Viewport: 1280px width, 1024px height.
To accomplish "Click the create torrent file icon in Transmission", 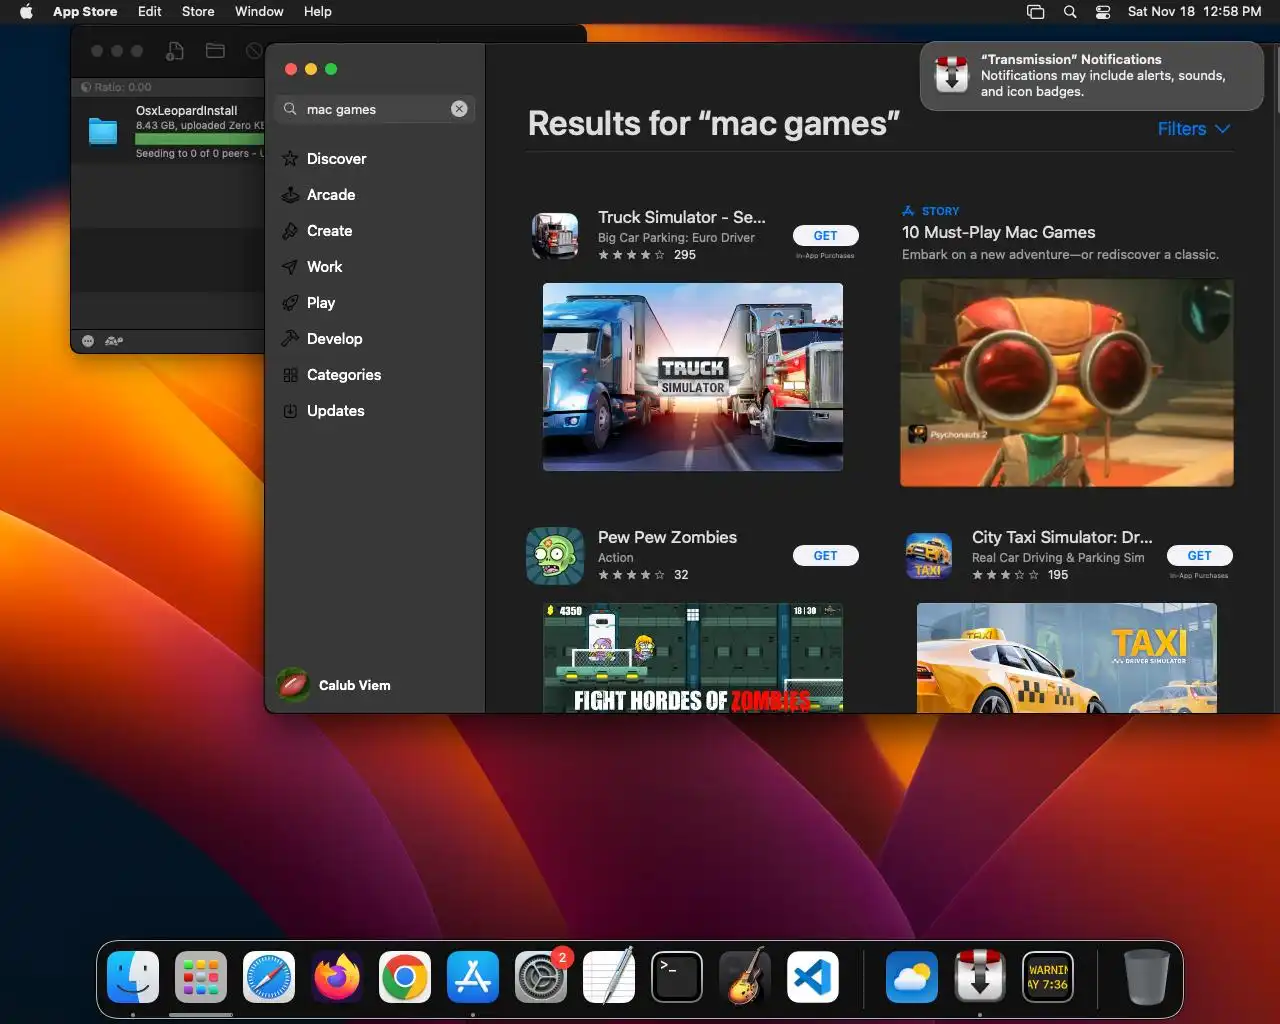I will coord(175,51).
